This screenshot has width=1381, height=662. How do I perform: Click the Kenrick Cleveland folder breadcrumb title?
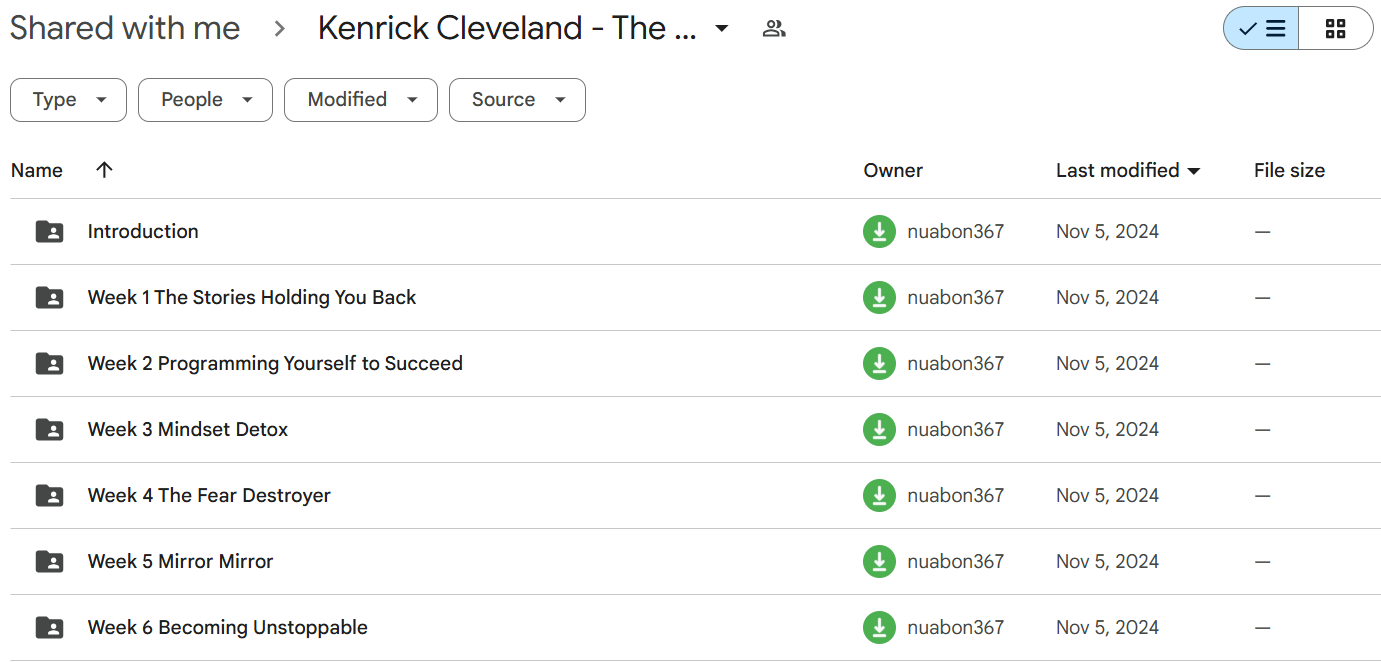click(507, 28)
